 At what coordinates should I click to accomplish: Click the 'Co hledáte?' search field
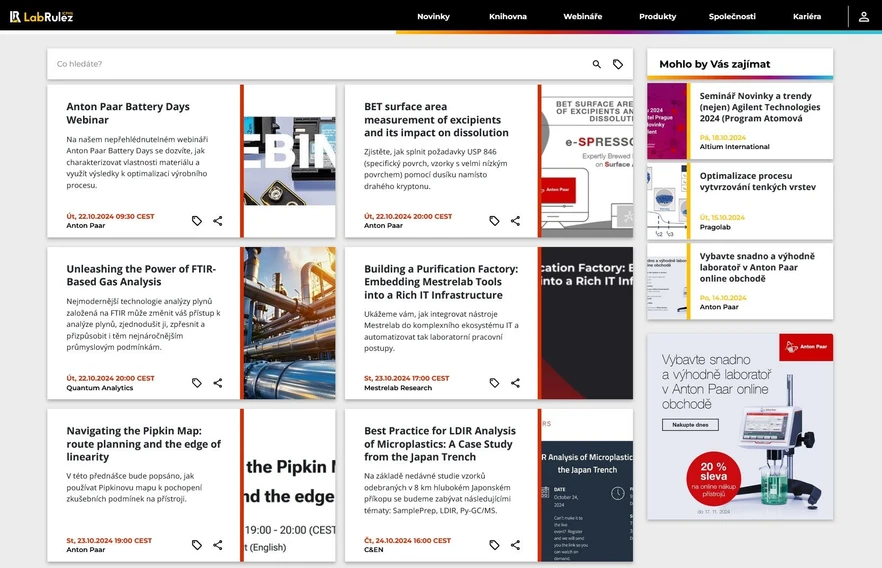click(321, 64)
